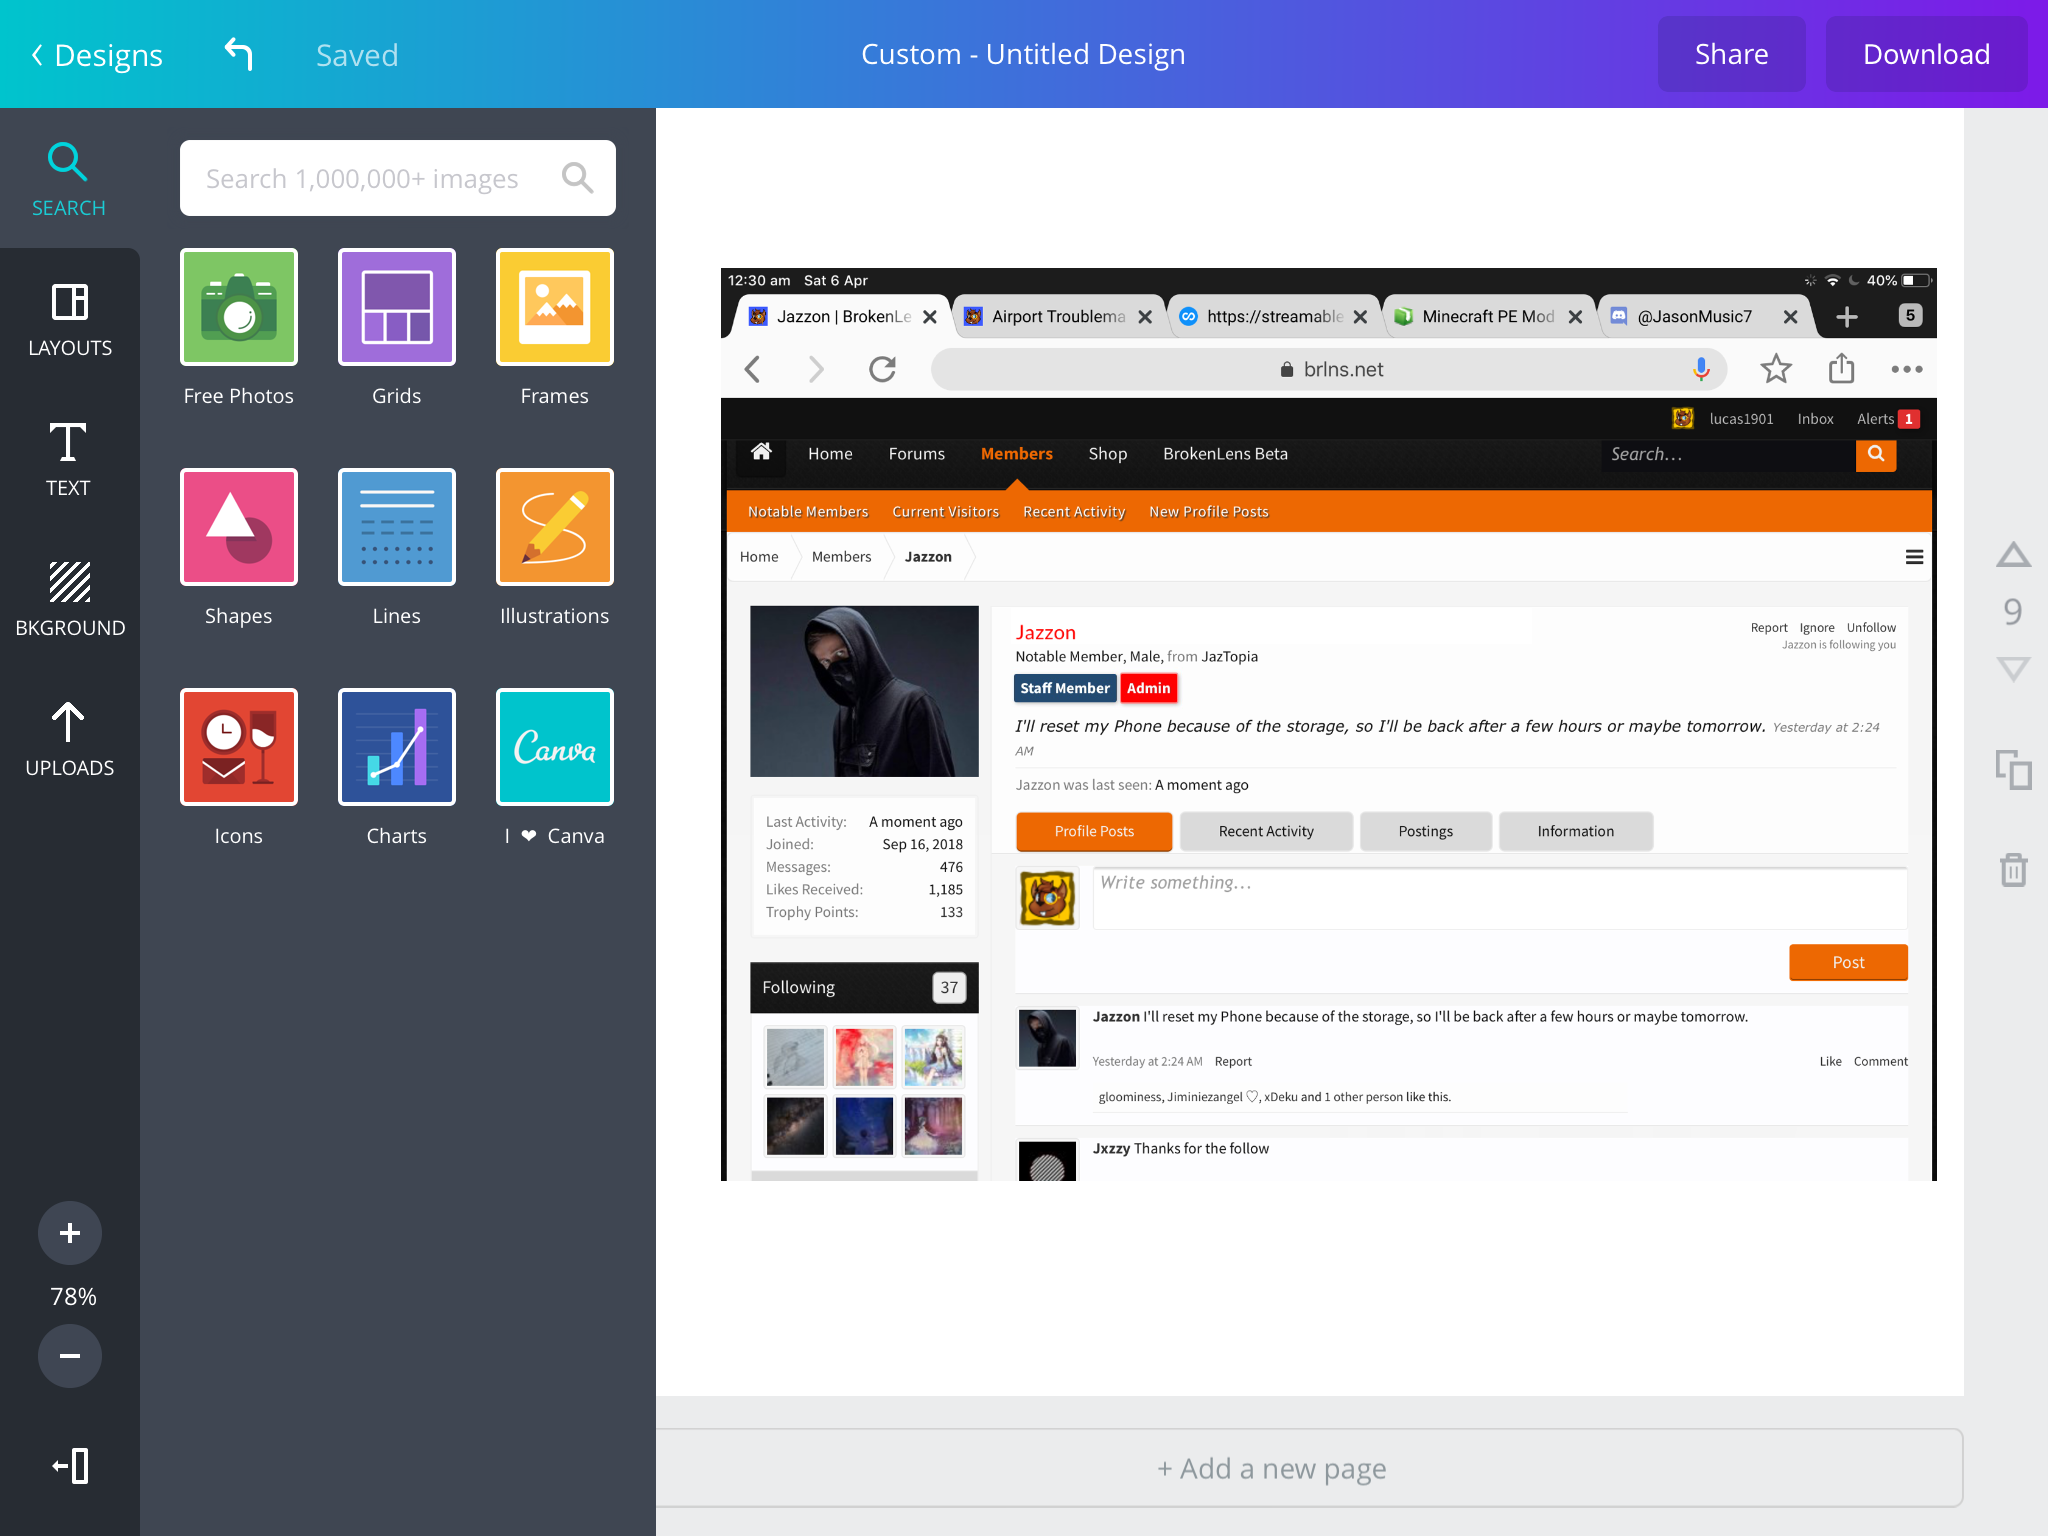Click the 78% zoom level
Screen dimensions: 2048x1536
click(x=73, y=1296)
